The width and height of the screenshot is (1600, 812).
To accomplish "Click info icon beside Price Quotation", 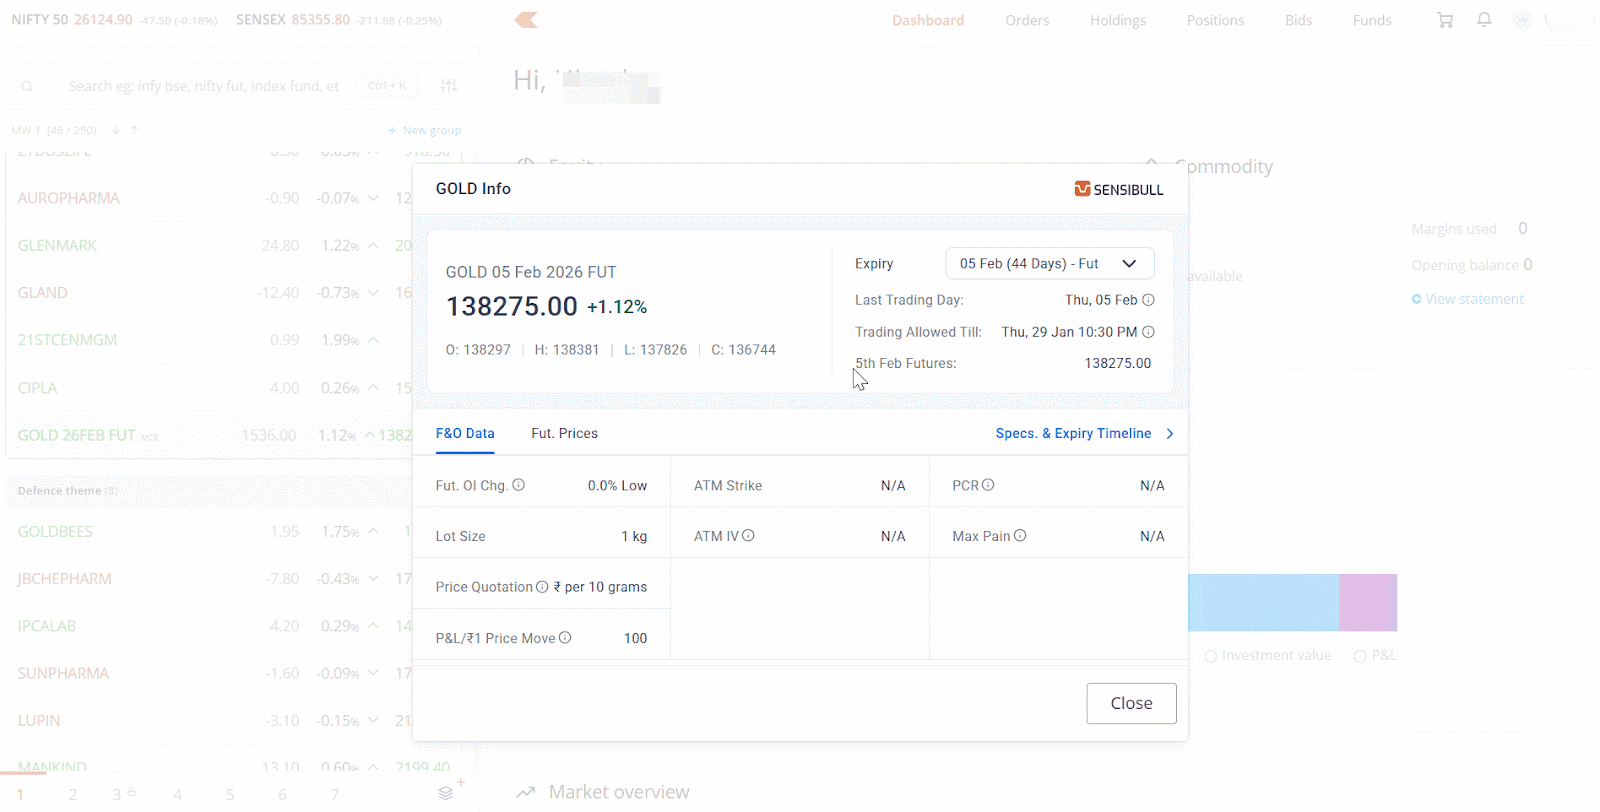I will click(542, 587).
